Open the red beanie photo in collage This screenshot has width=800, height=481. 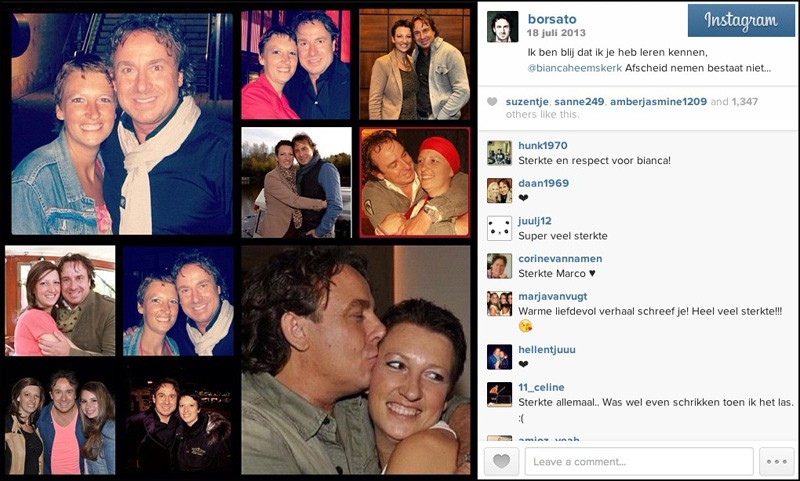(x=415, y=183)
